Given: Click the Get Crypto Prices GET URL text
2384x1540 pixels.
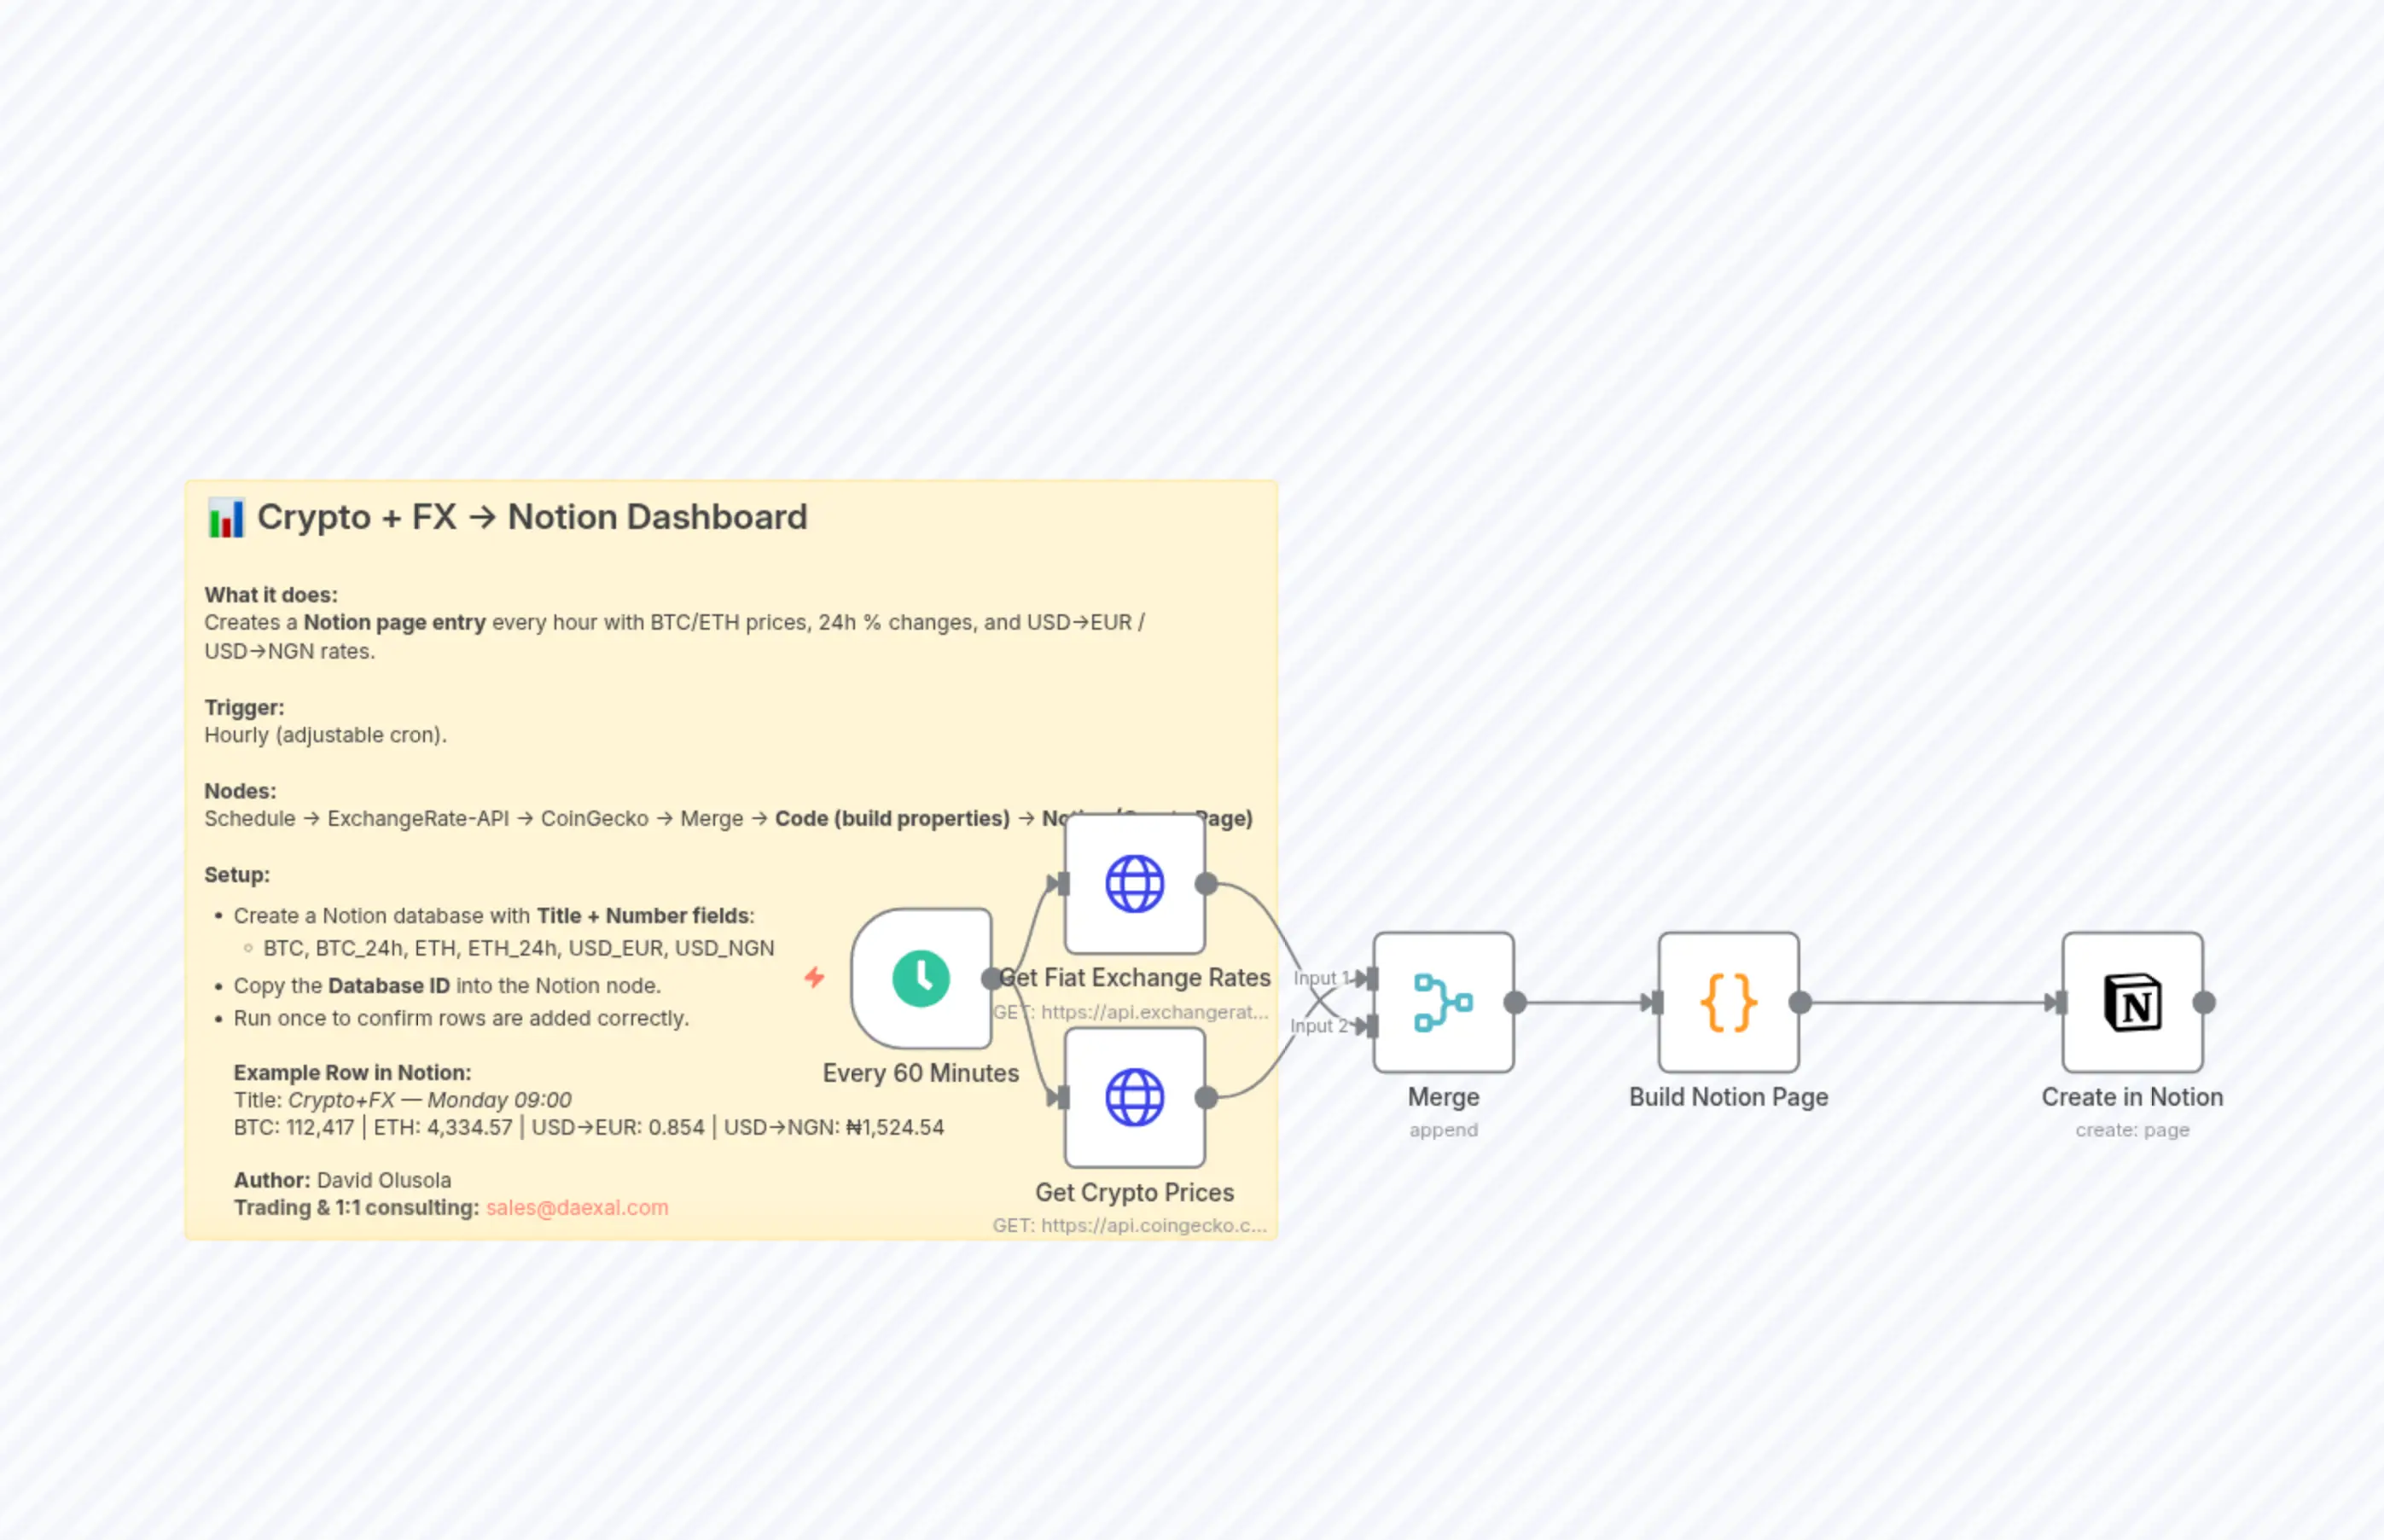Looking at the screenshot, I should coord(1130,1225).
